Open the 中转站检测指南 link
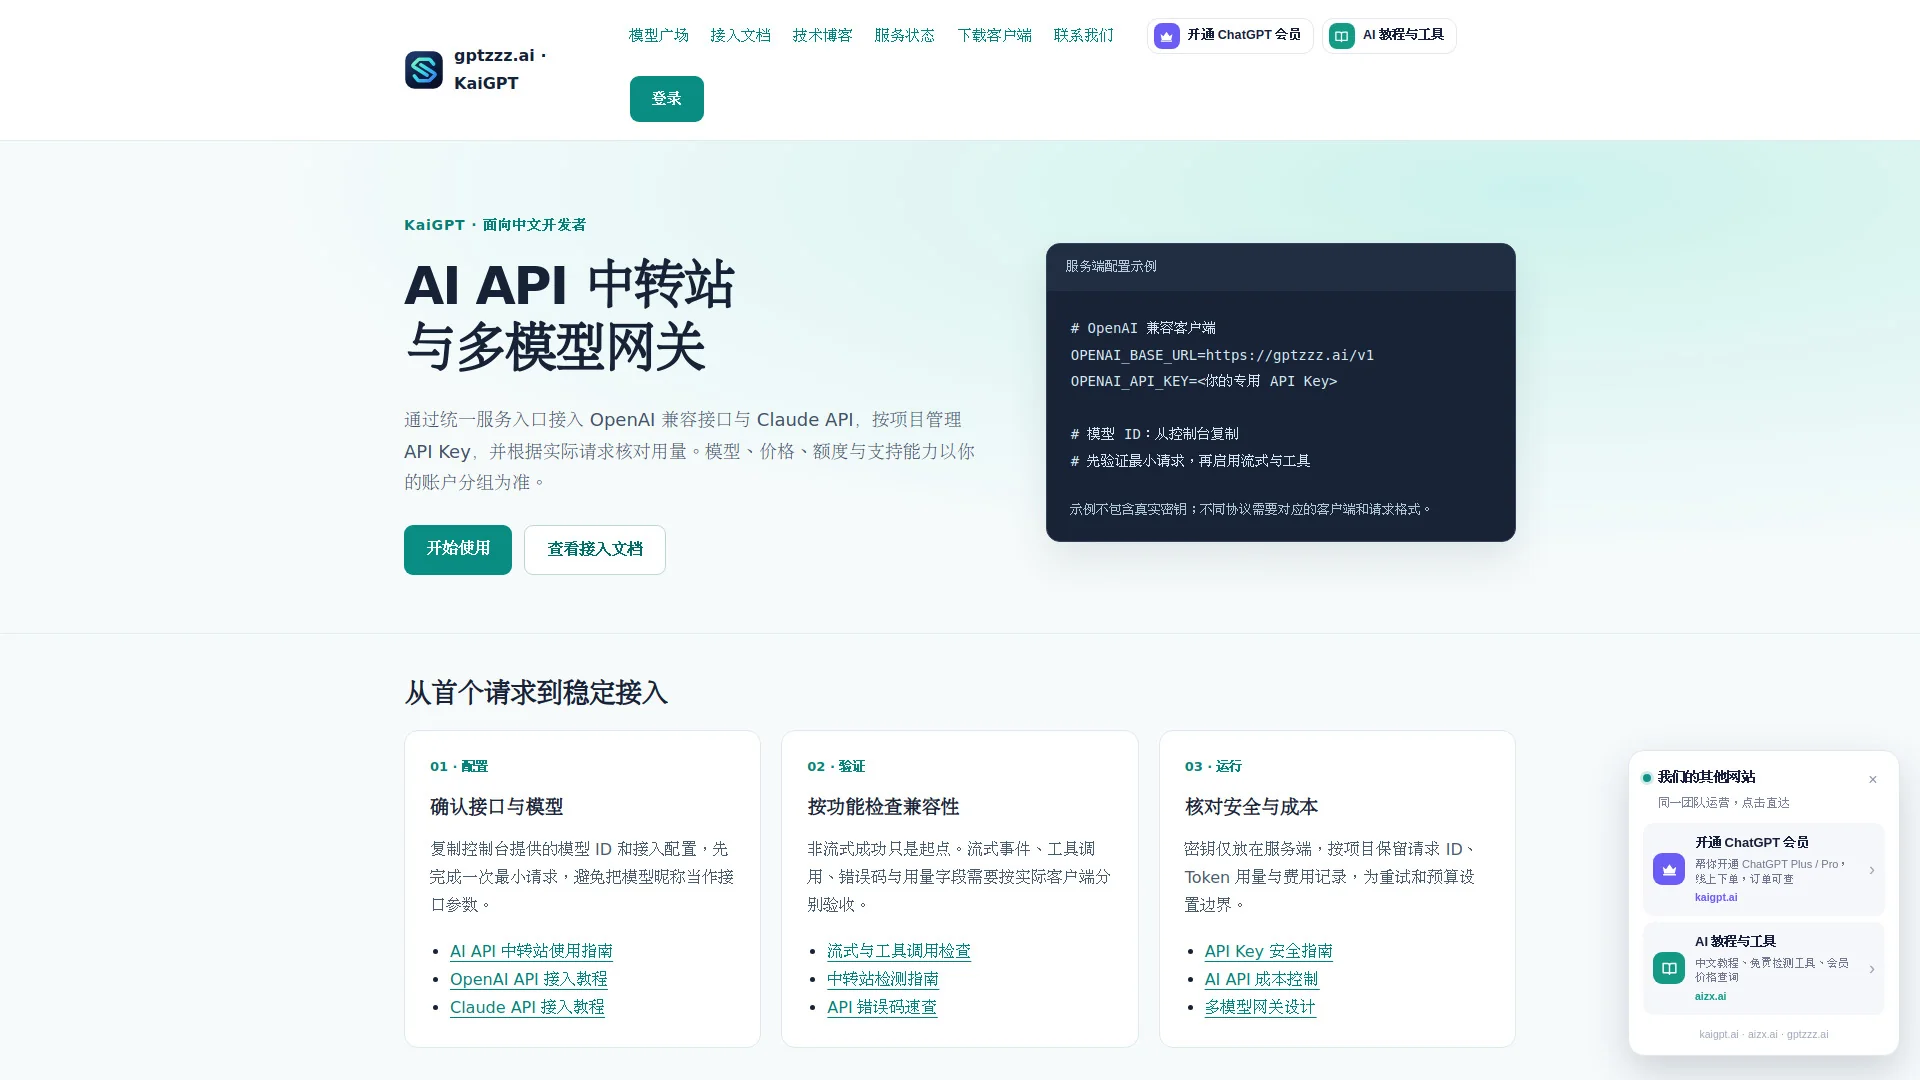 tap(883, 979)
